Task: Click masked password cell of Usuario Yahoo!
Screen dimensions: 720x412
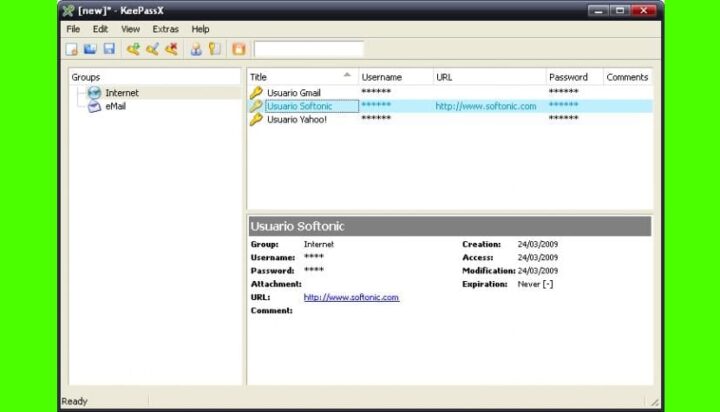Action: coord(563,118)
